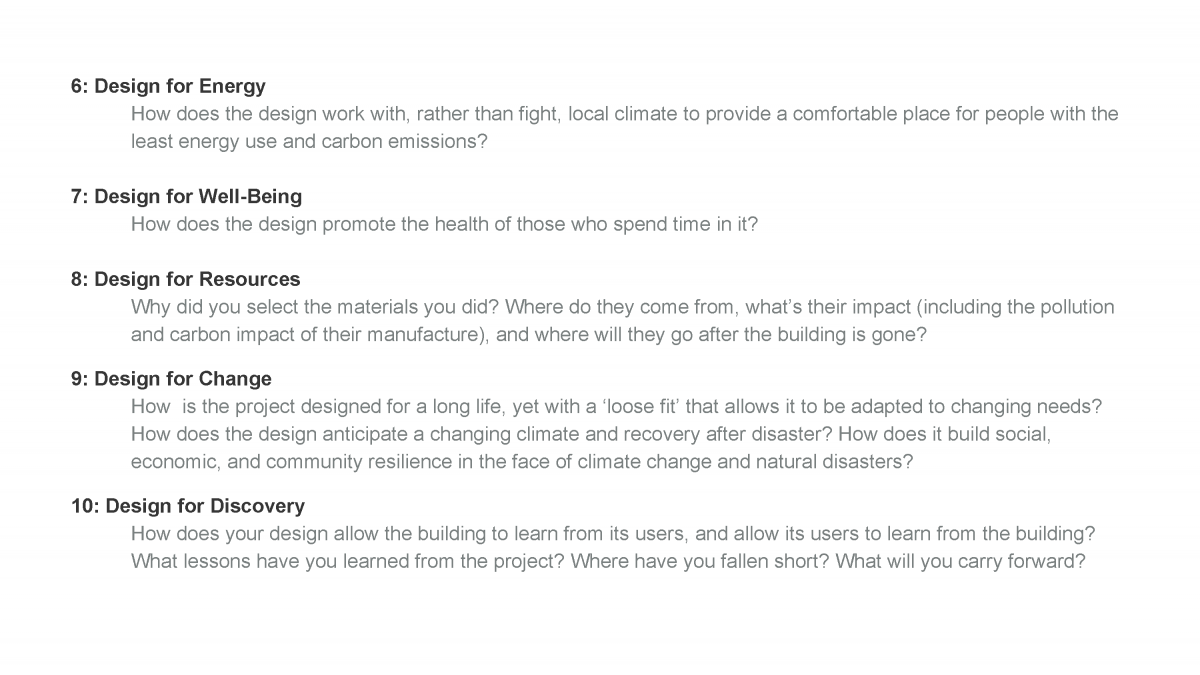Select the '9: Design for Change' heading

coord(171,379)
